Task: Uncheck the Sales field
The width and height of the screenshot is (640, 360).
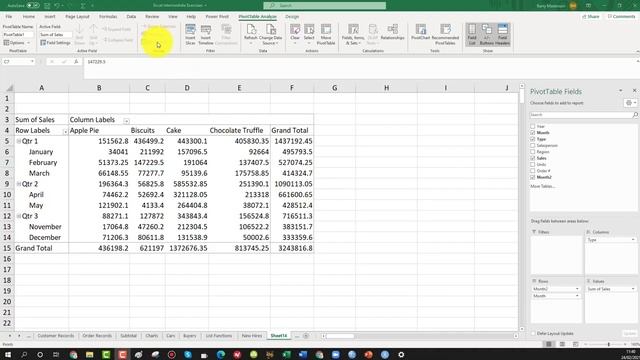Action: point(533,158)
